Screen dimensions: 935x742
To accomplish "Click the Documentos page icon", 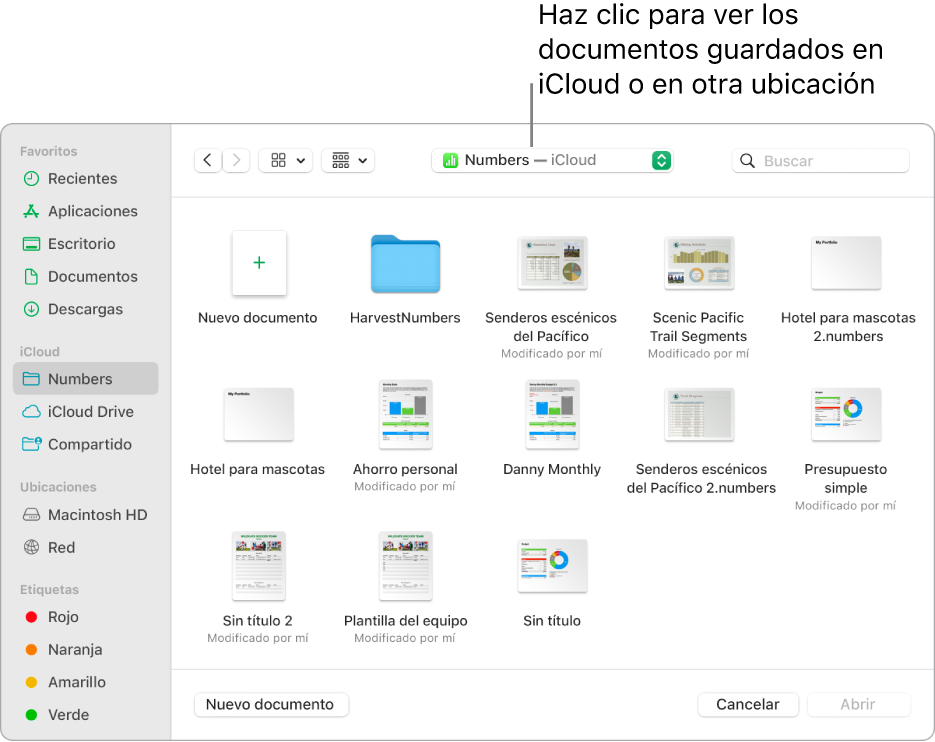I will (31, 277).
